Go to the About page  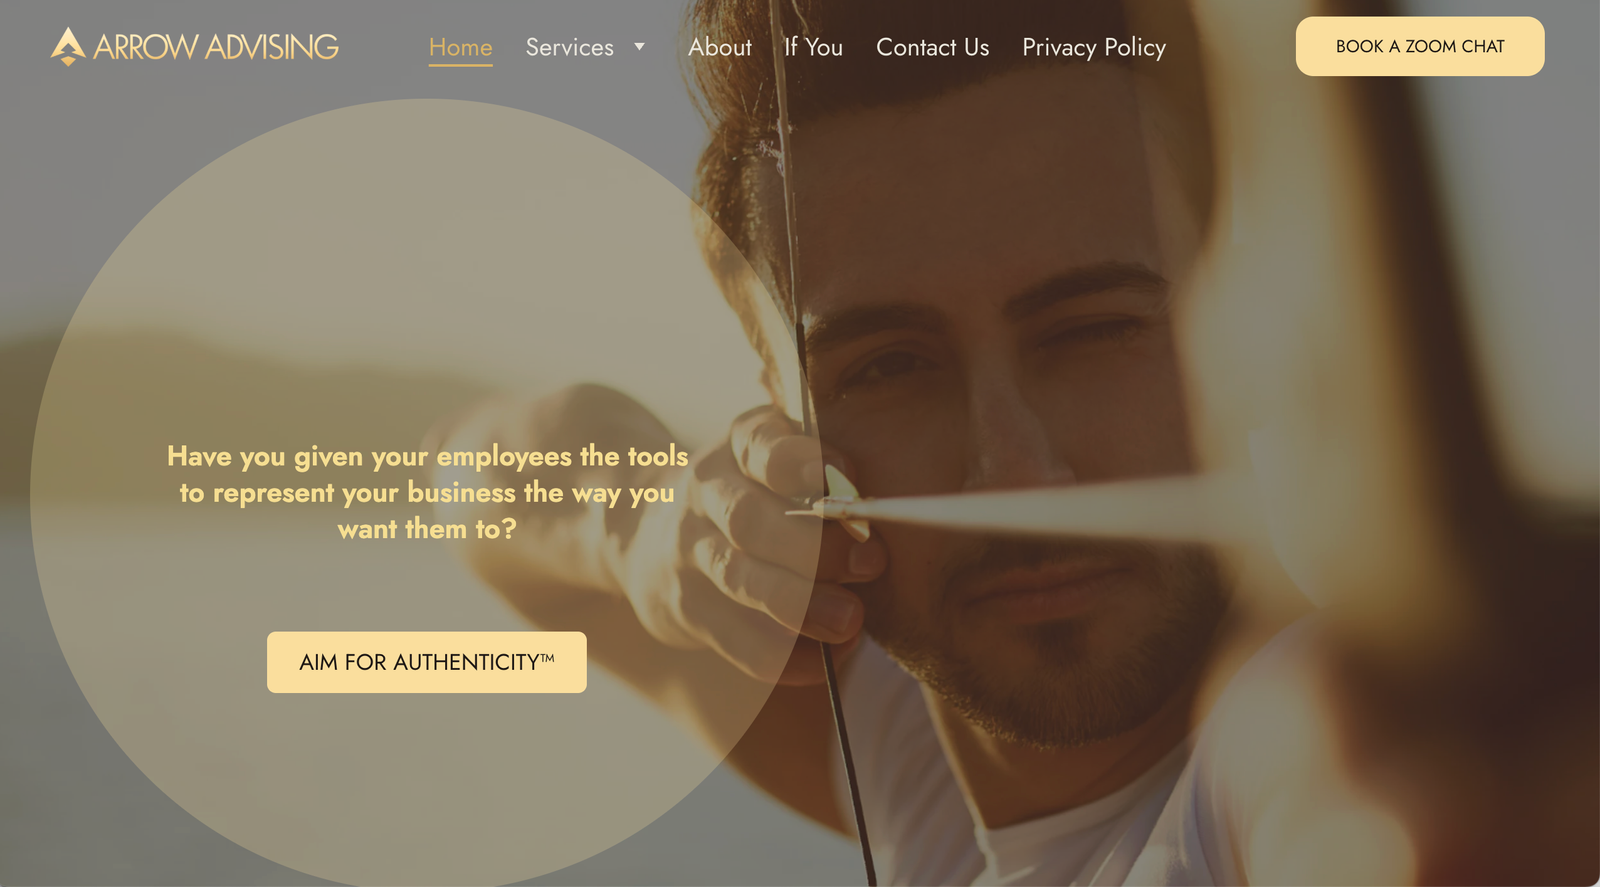720,47
